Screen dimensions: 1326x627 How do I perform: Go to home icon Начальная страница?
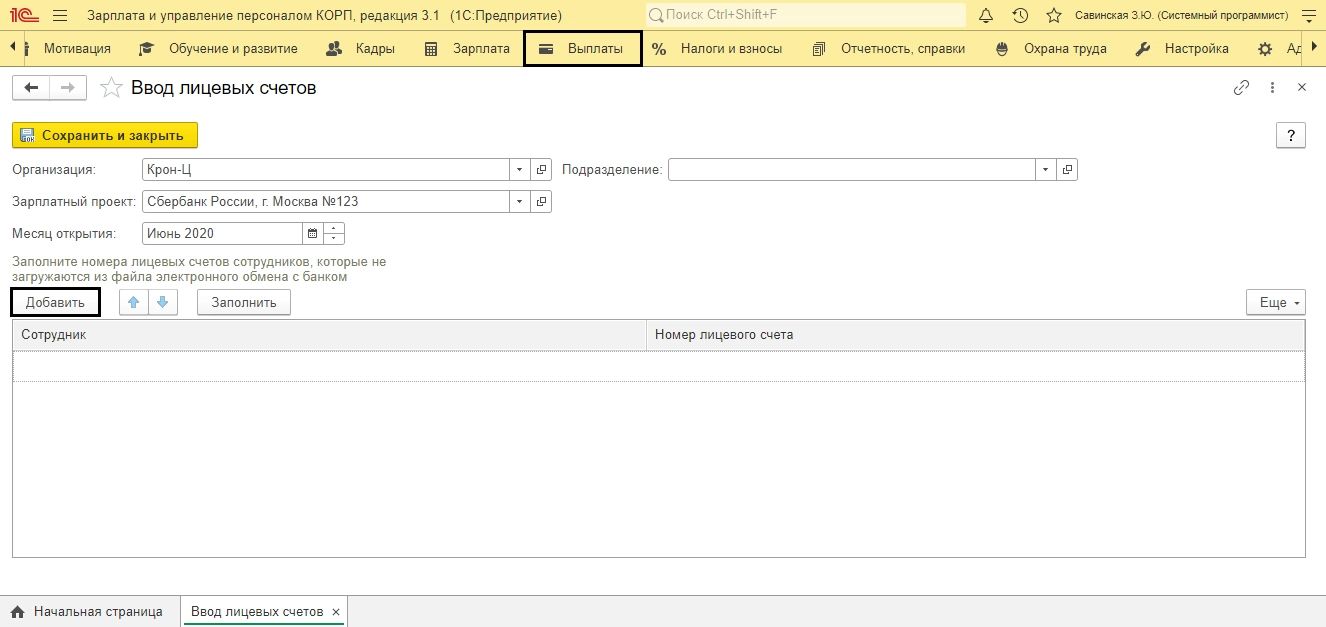pos(17,612)
